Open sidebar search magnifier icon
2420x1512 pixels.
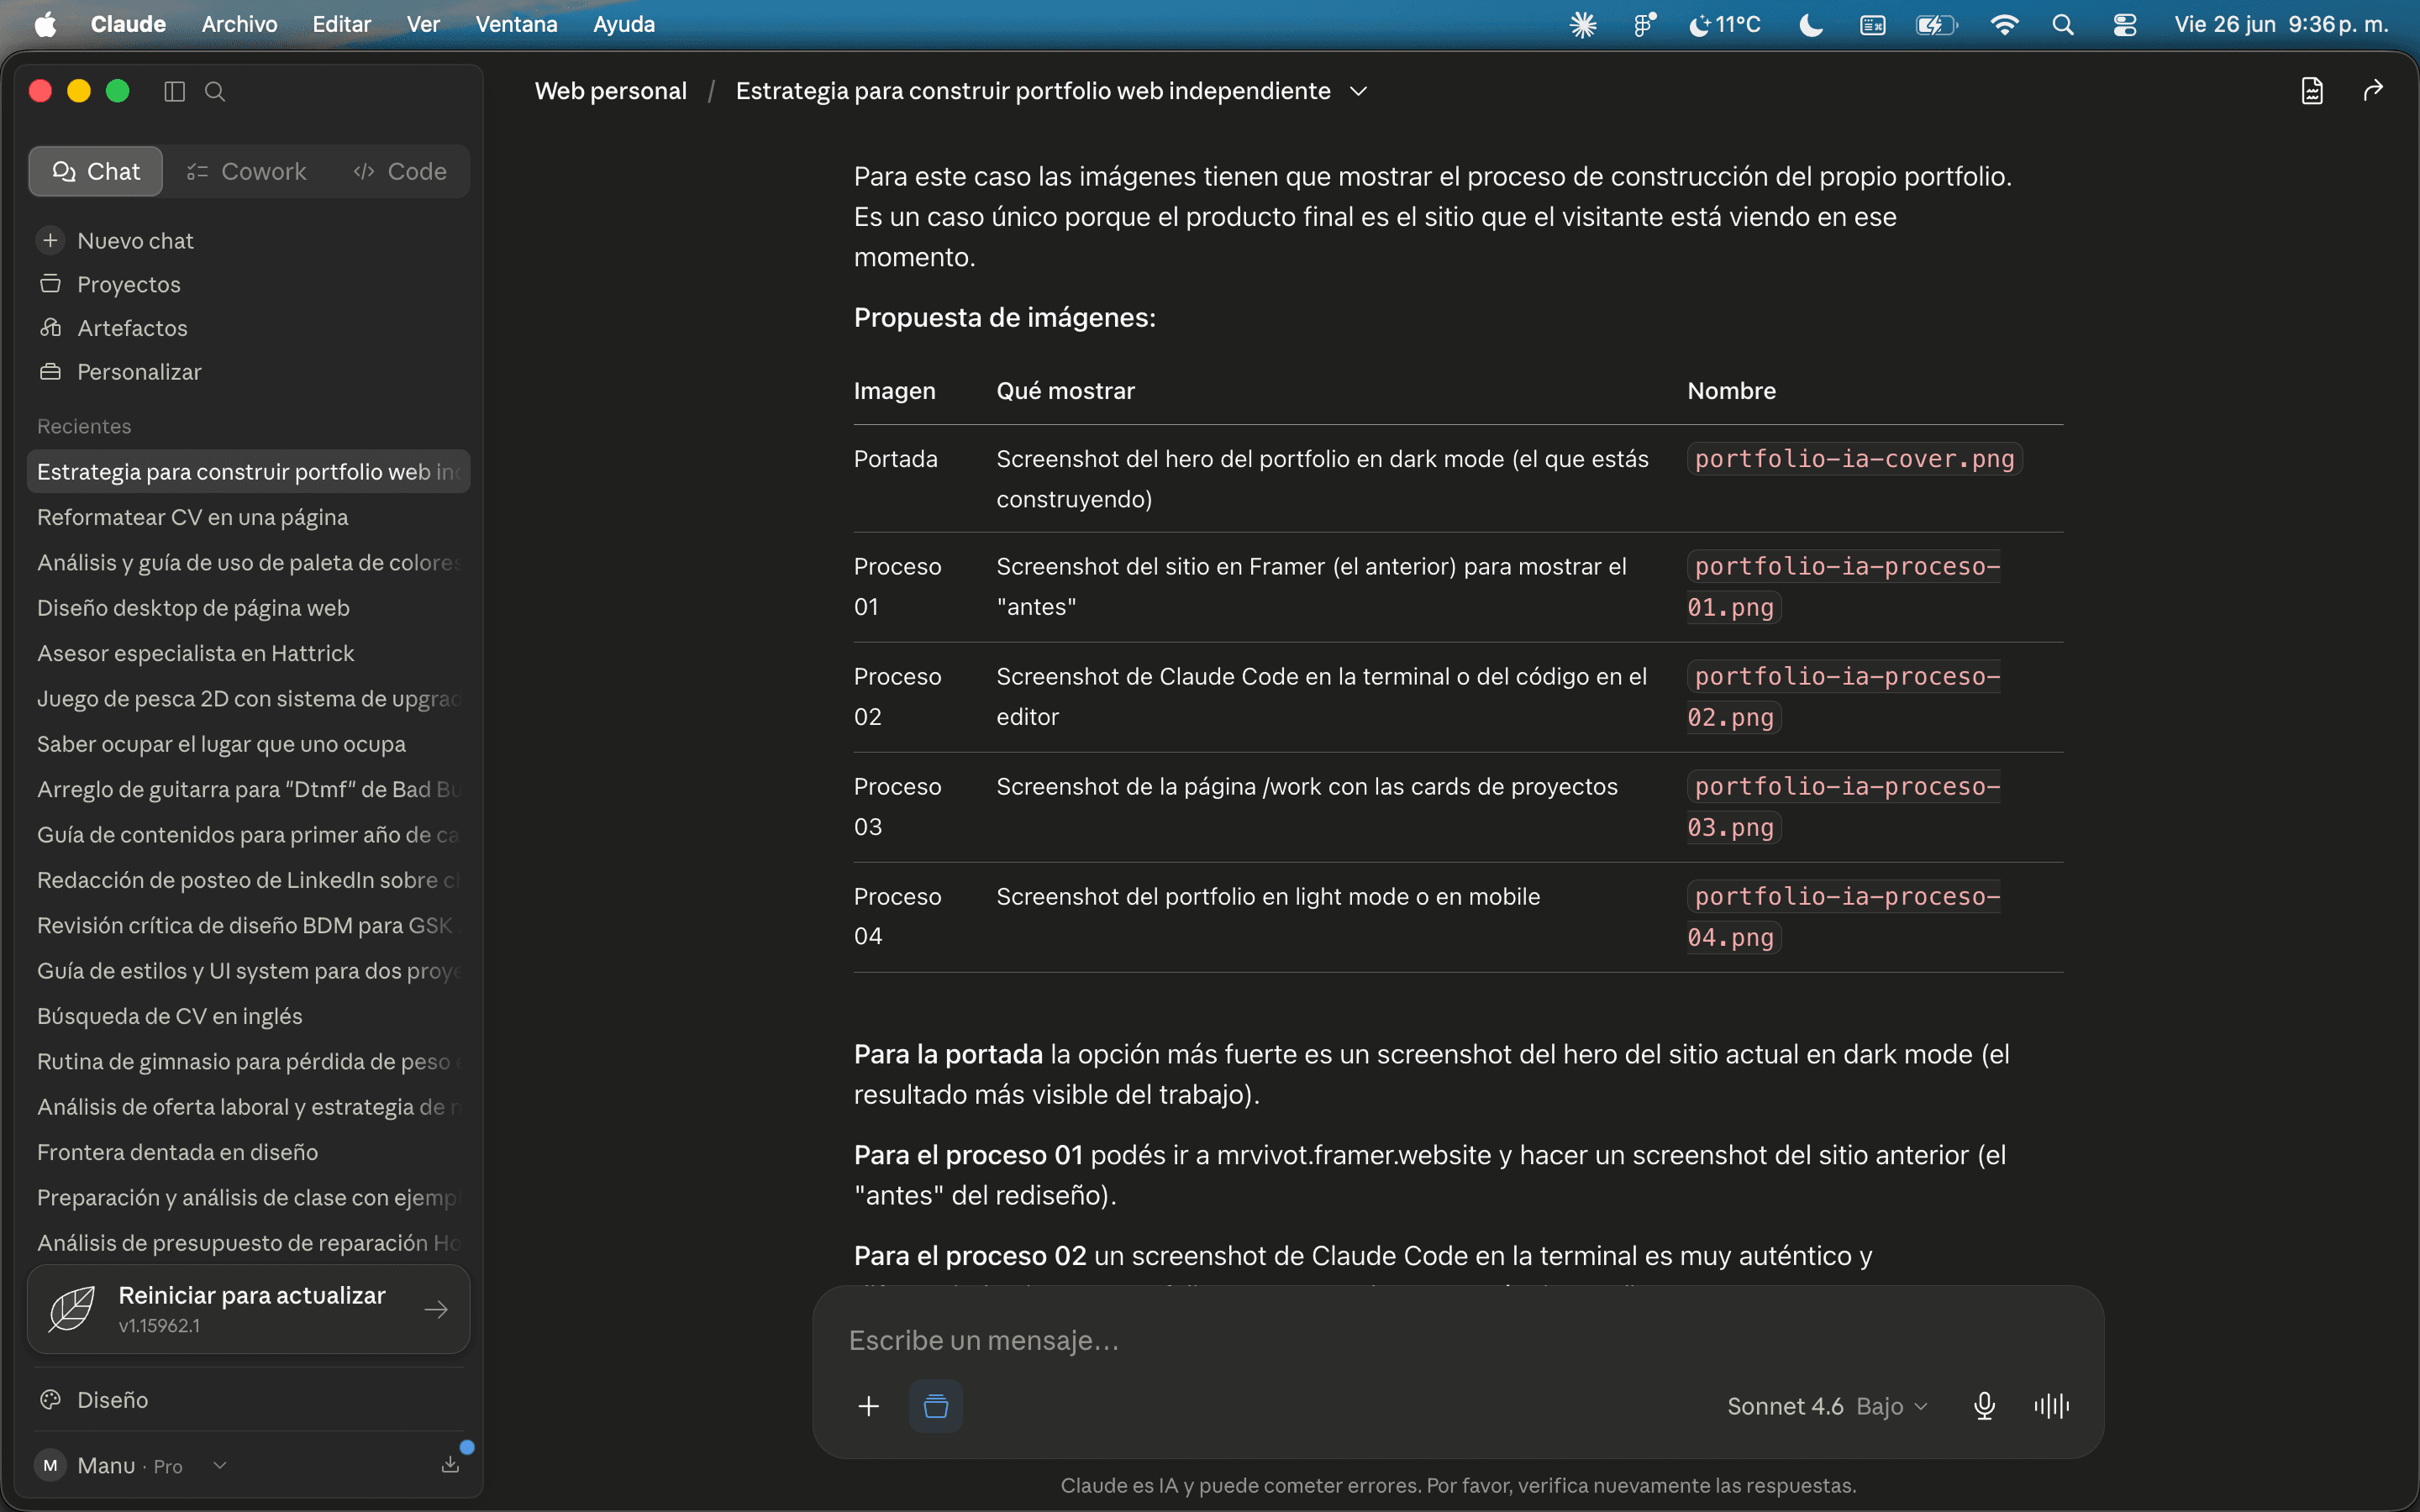click(215, 91)
